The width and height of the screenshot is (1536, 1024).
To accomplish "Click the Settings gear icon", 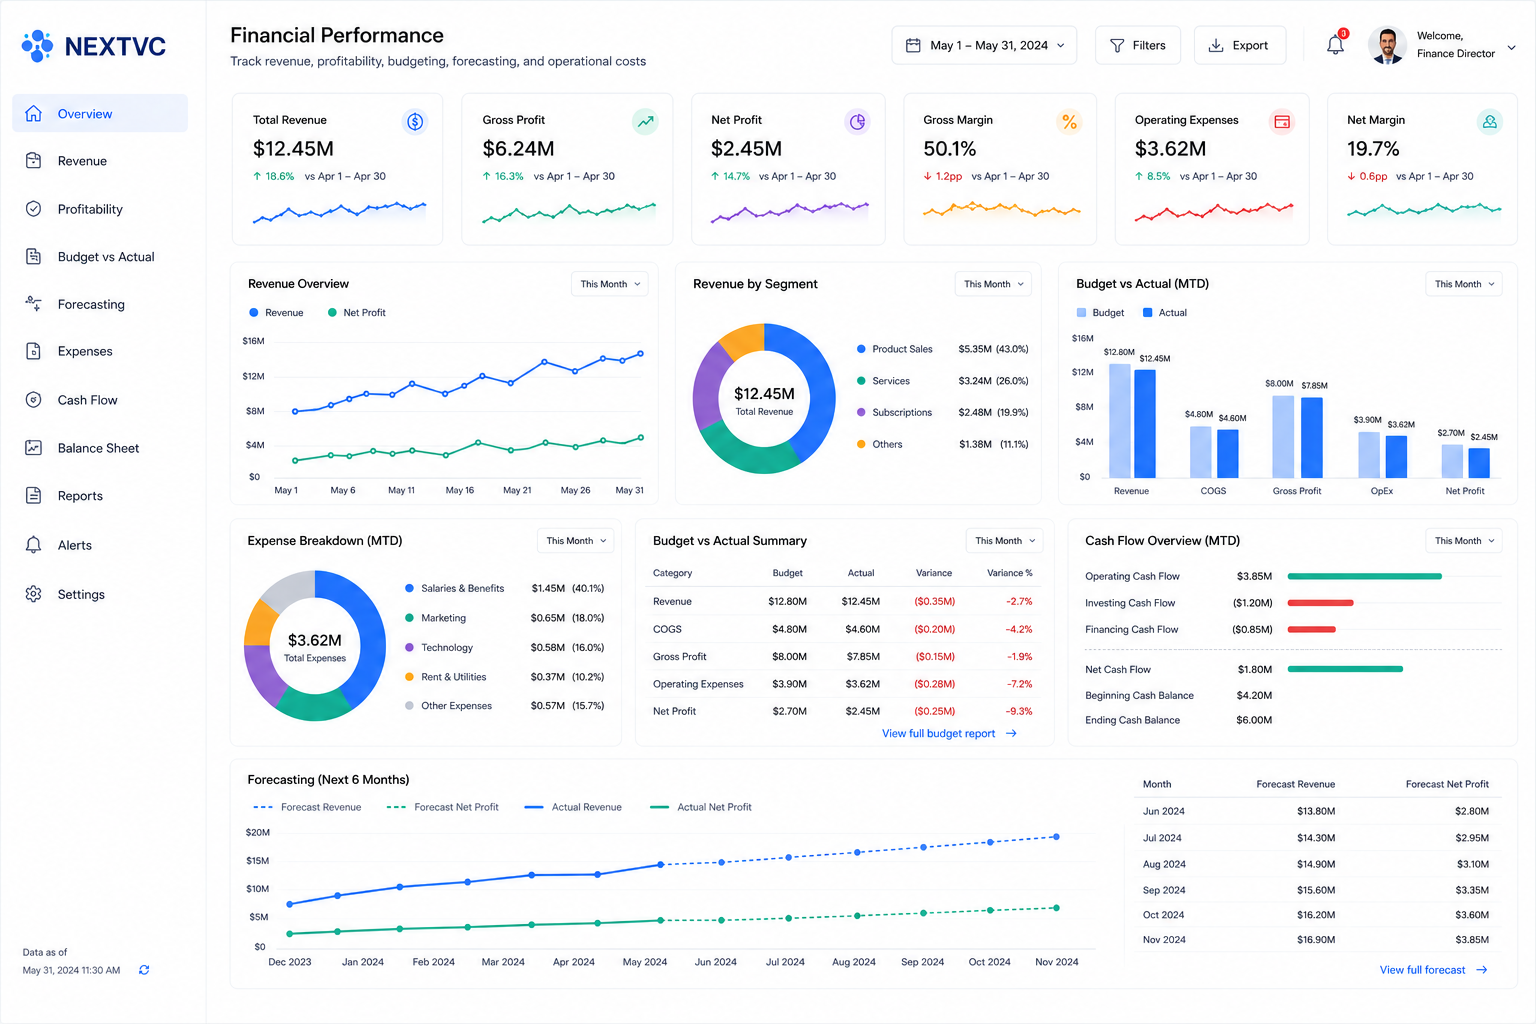I will click(33, 594).
